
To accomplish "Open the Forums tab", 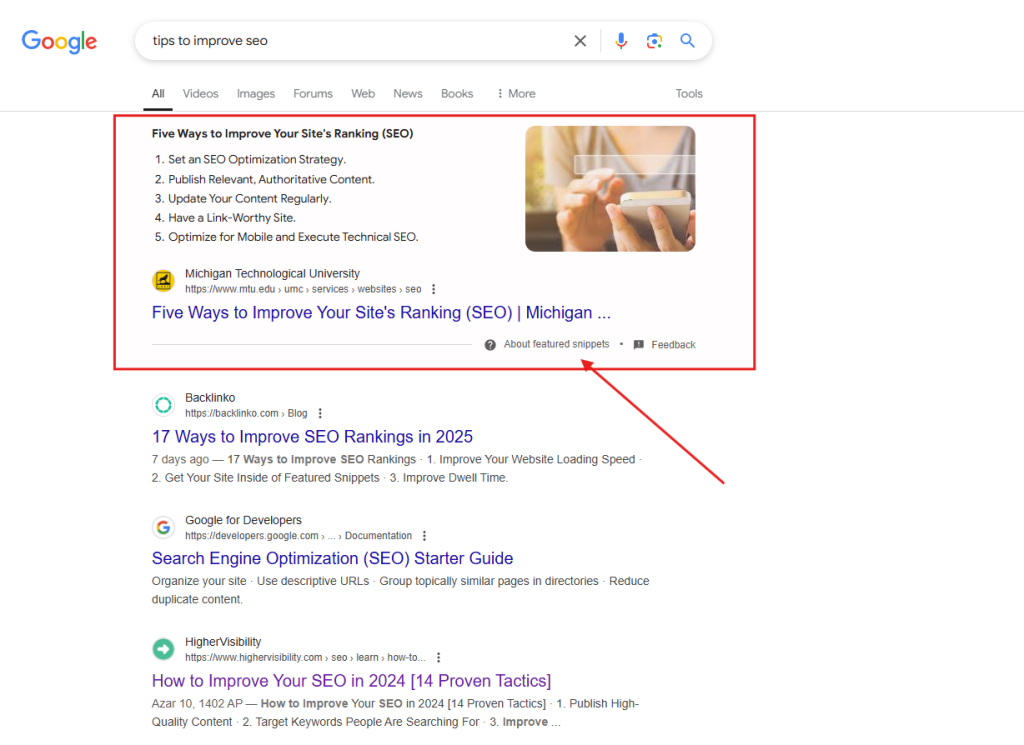I will coord(313,93).
